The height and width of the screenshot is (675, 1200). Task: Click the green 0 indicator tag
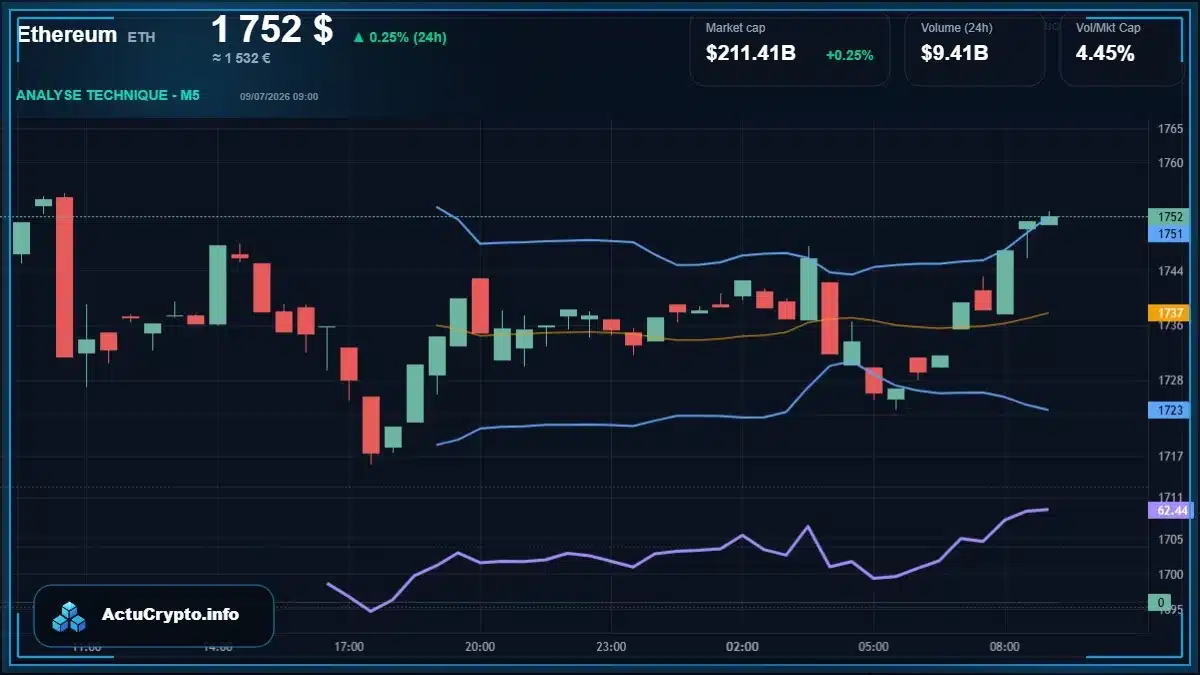pyautogui.click(x=1160, y=602)
